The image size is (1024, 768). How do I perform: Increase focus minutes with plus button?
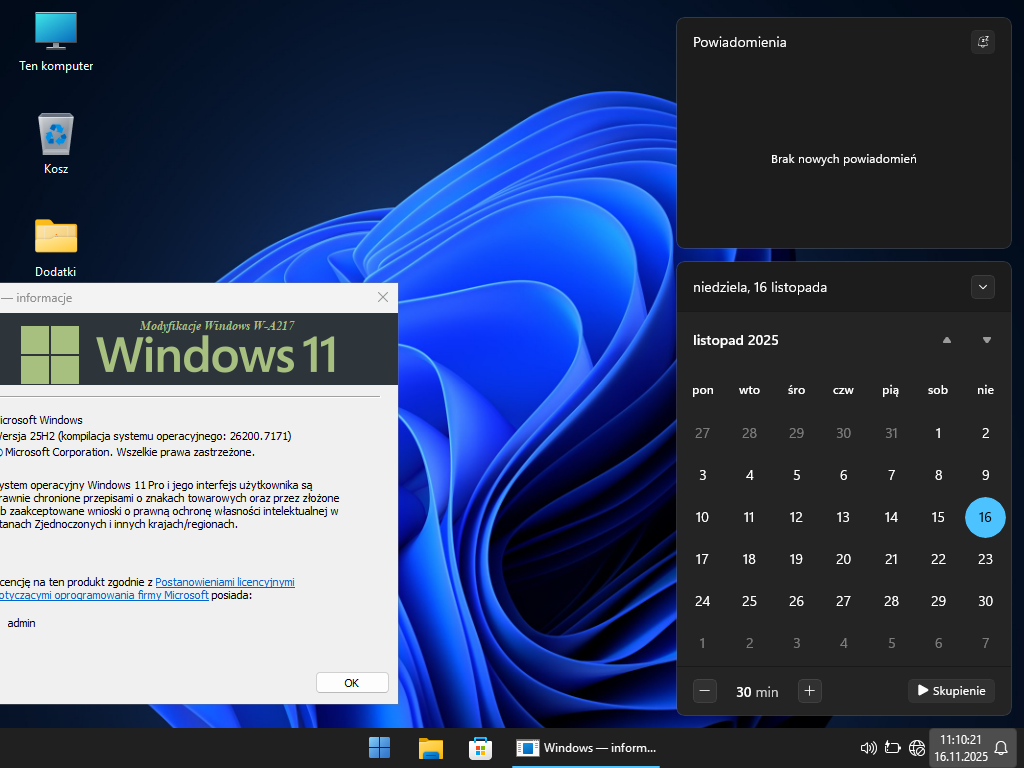[x=810, y=690]
